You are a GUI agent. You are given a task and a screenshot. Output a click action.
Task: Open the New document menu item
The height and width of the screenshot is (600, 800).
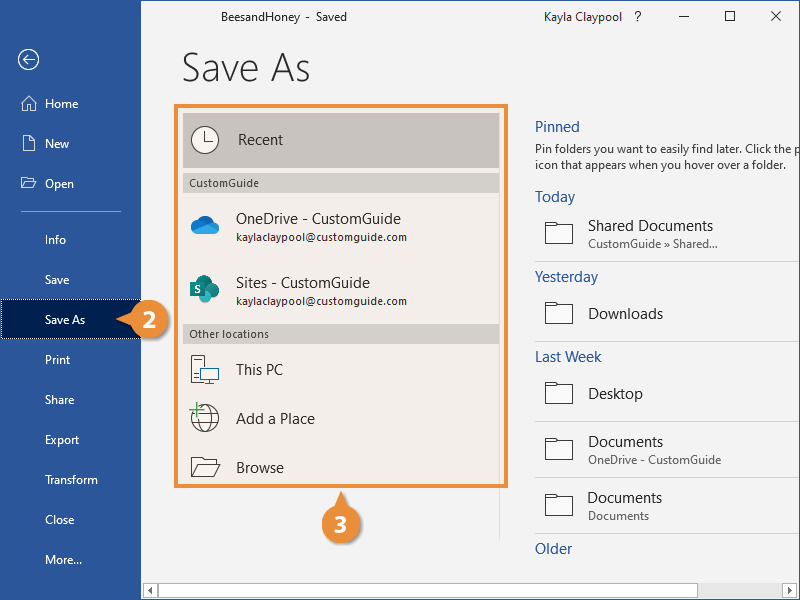[x=57, y=144]
